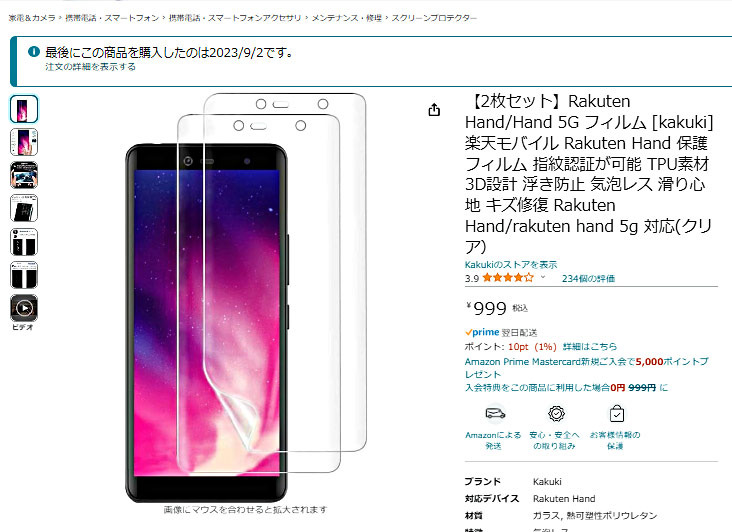Click the star rating icons
Image resolution: width=732 pixels, height=532 pixels.
(508, 278)
